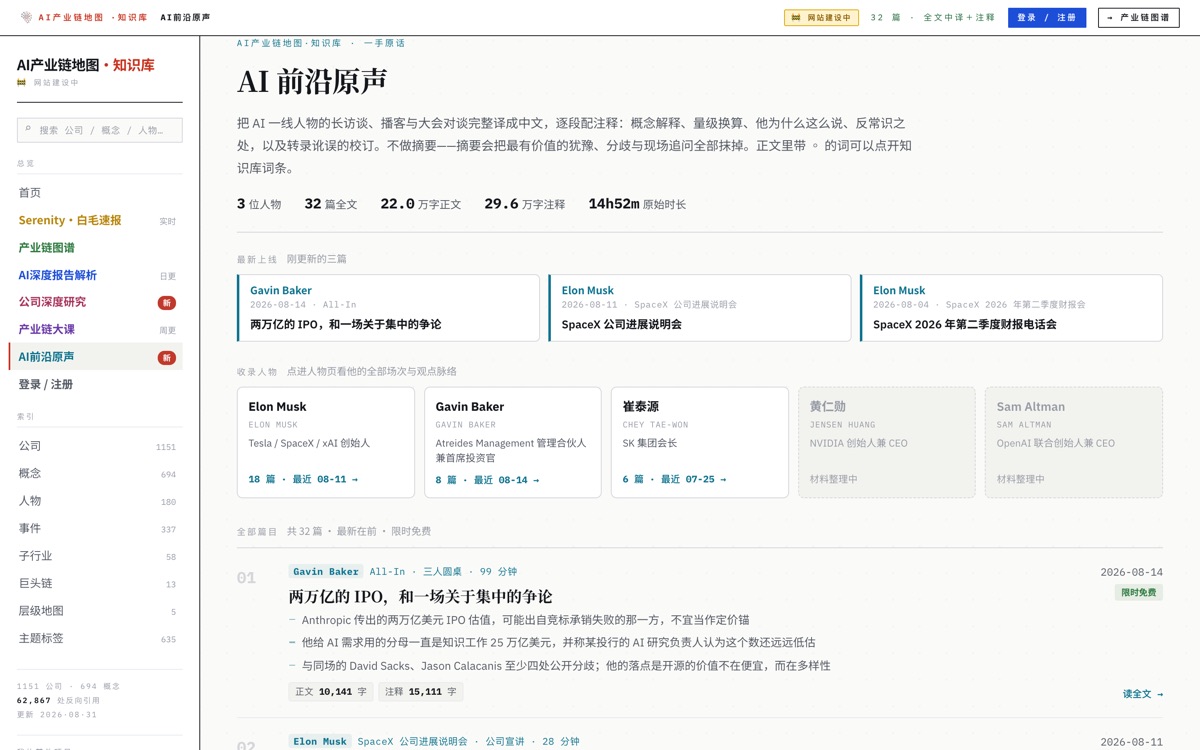
Task: Click the AI产业链地图 · 知识库 top bar link
Action: [92, 18]
